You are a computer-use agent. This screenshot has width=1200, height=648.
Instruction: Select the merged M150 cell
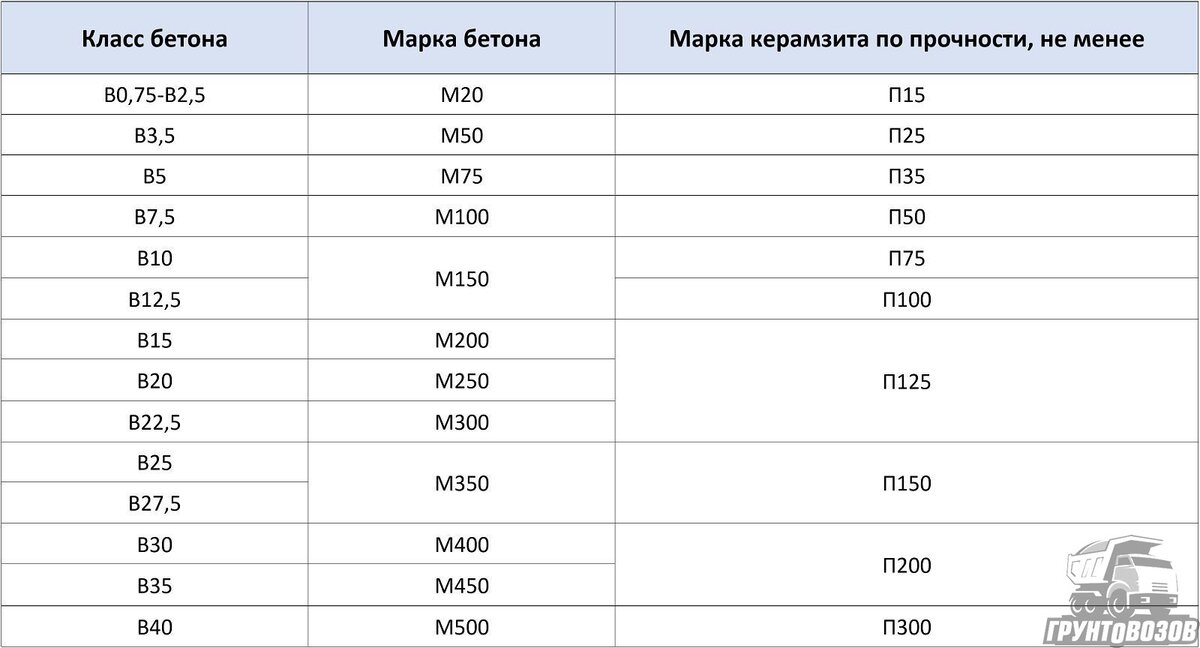pos(461,279)
